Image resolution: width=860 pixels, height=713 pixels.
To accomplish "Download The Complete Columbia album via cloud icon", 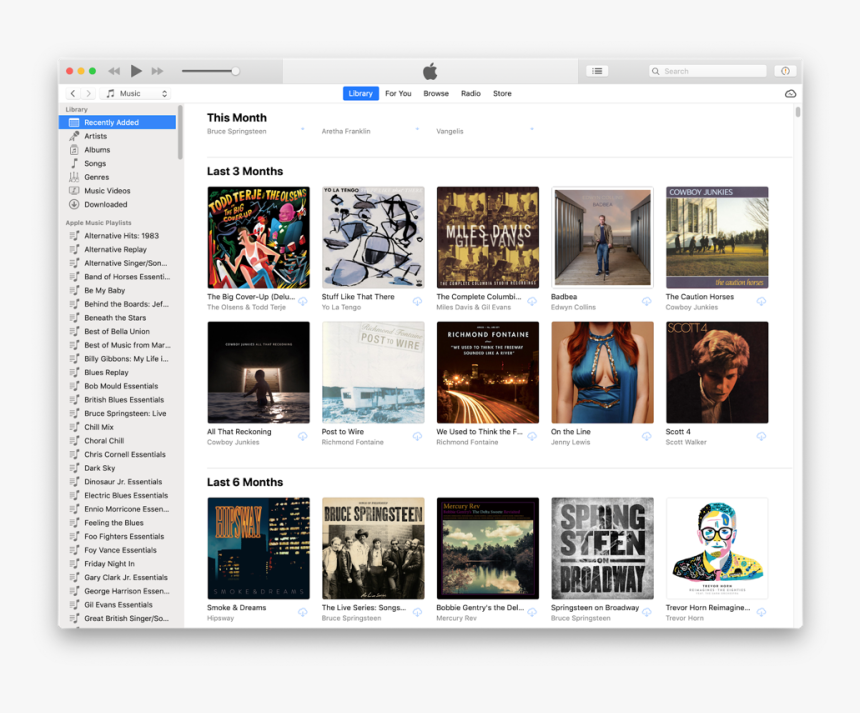I will click(x=532, y=301).
